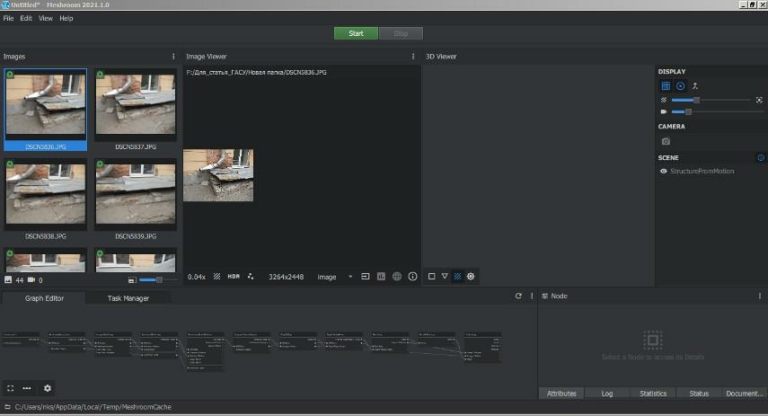Open Graph Editor settings gear
768x416 pixels.
47,388
